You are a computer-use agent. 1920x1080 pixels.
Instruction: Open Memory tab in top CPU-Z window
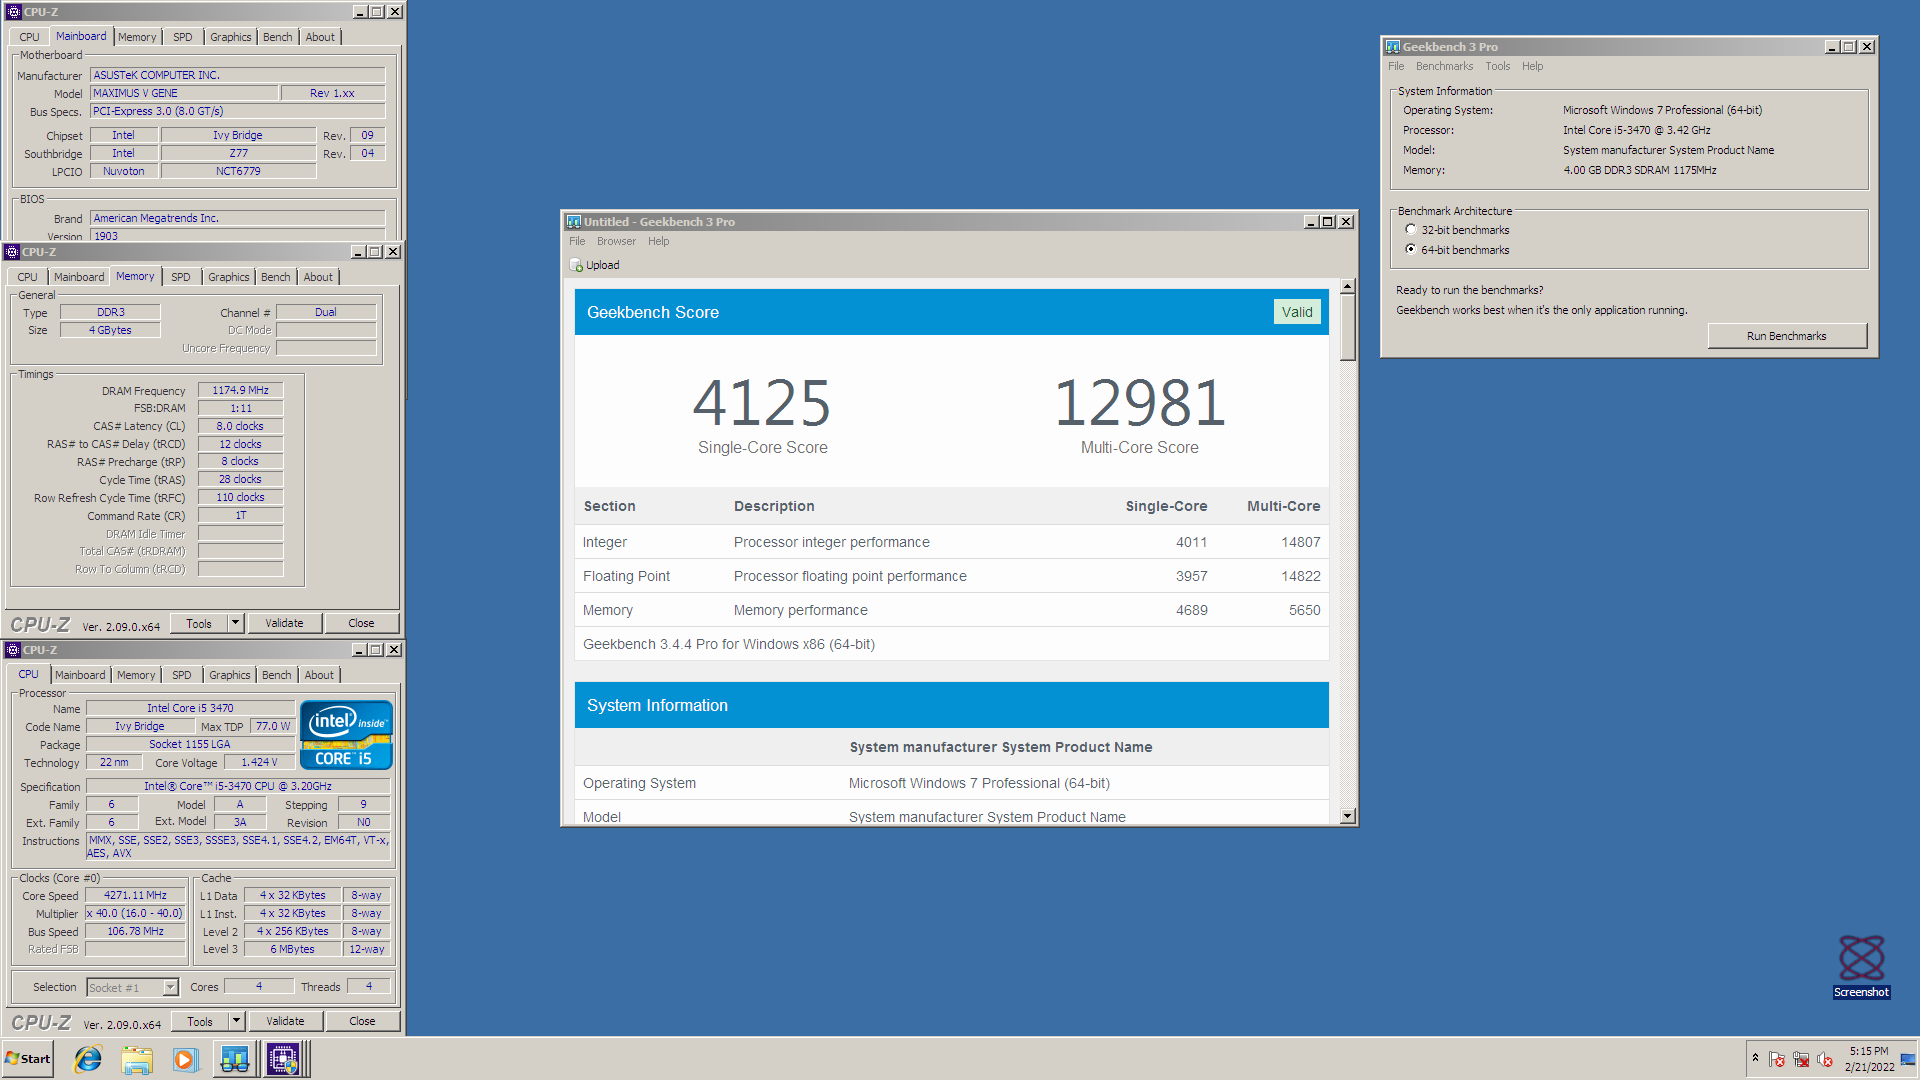pos(137,37)
